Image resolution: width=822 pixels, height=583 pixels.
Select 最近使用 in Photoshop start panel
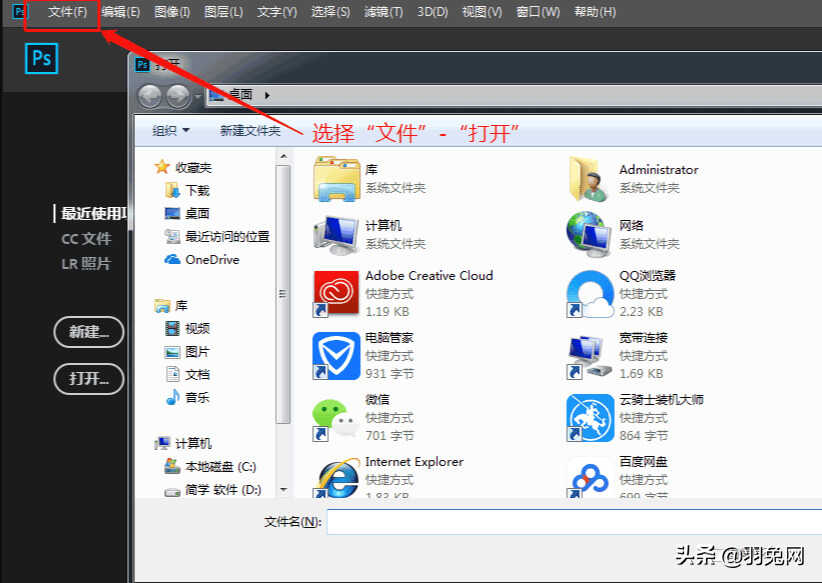click(x=93, y=213)
